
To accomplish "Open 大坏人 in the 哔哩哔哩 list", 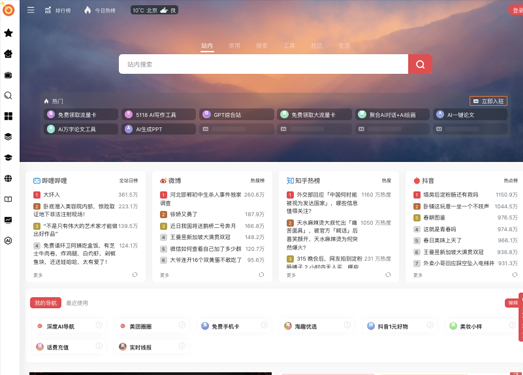I will point(52,195).
